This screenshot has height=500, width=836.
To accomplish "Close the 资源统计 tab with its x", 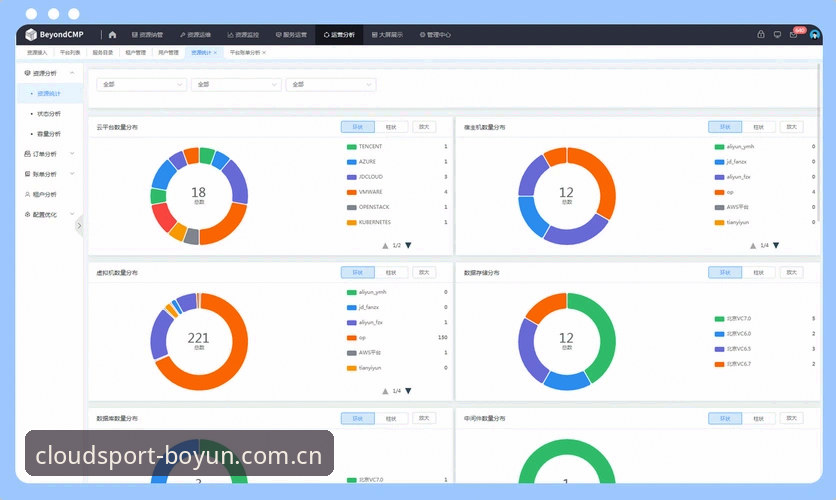I will click(215, 53).
